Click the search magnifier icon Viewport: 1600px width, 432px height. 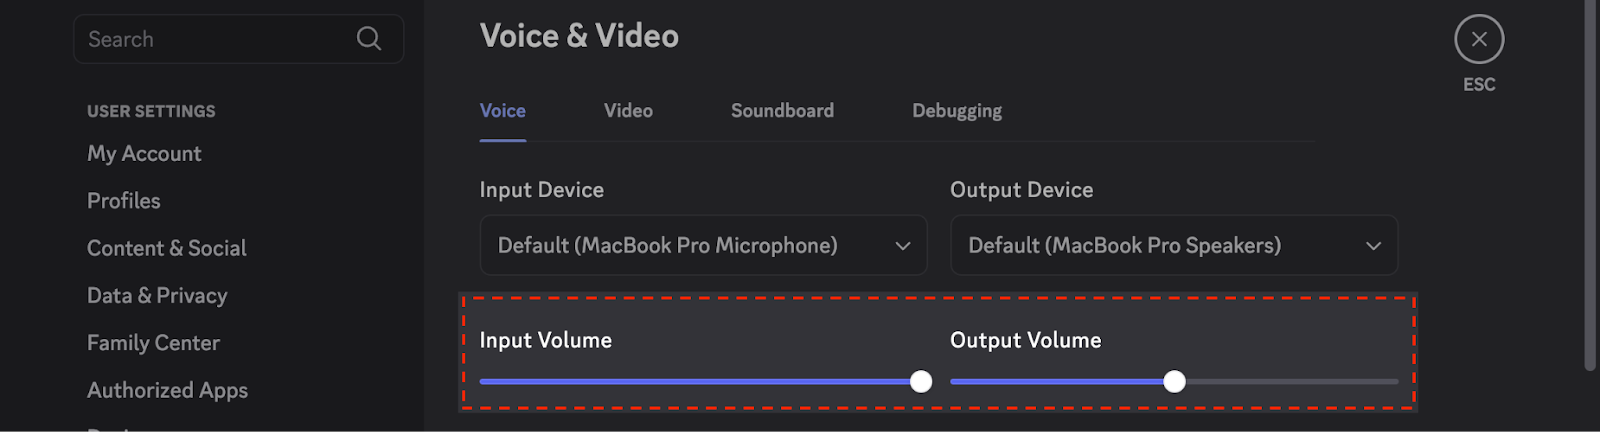click(x=369, y=39)
